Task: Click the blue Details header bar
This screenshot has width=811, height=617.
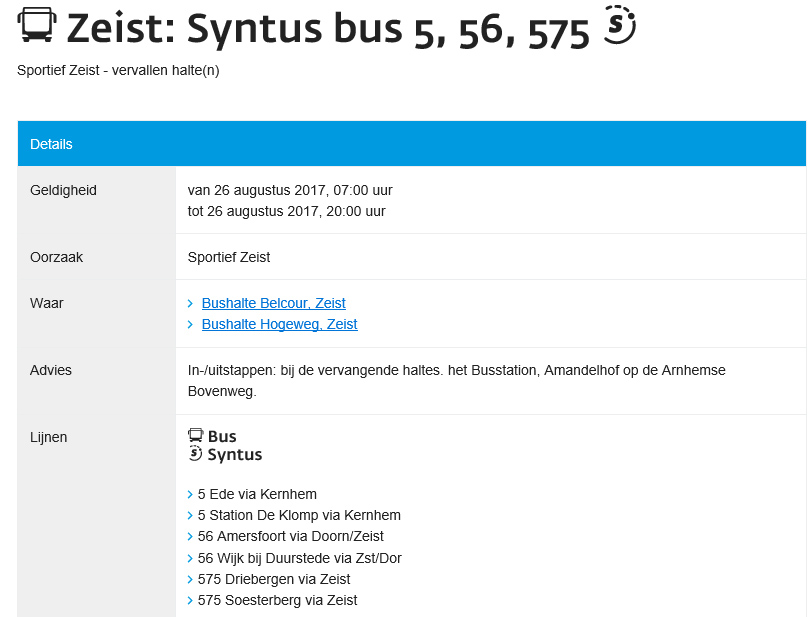Action: click(x=412, y=144)
